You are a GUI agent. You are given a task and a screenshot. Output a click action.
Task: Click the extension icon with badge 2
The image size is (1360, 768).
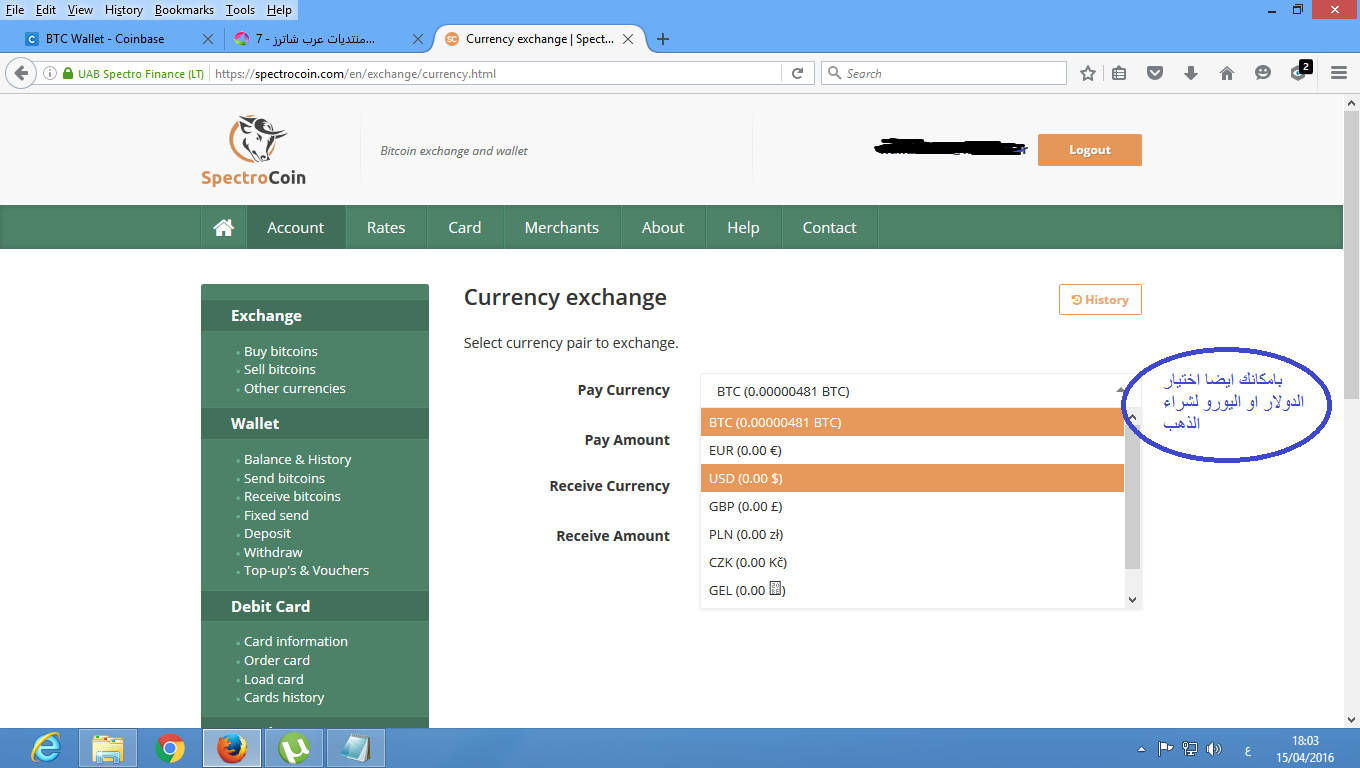pos(1299,72)
